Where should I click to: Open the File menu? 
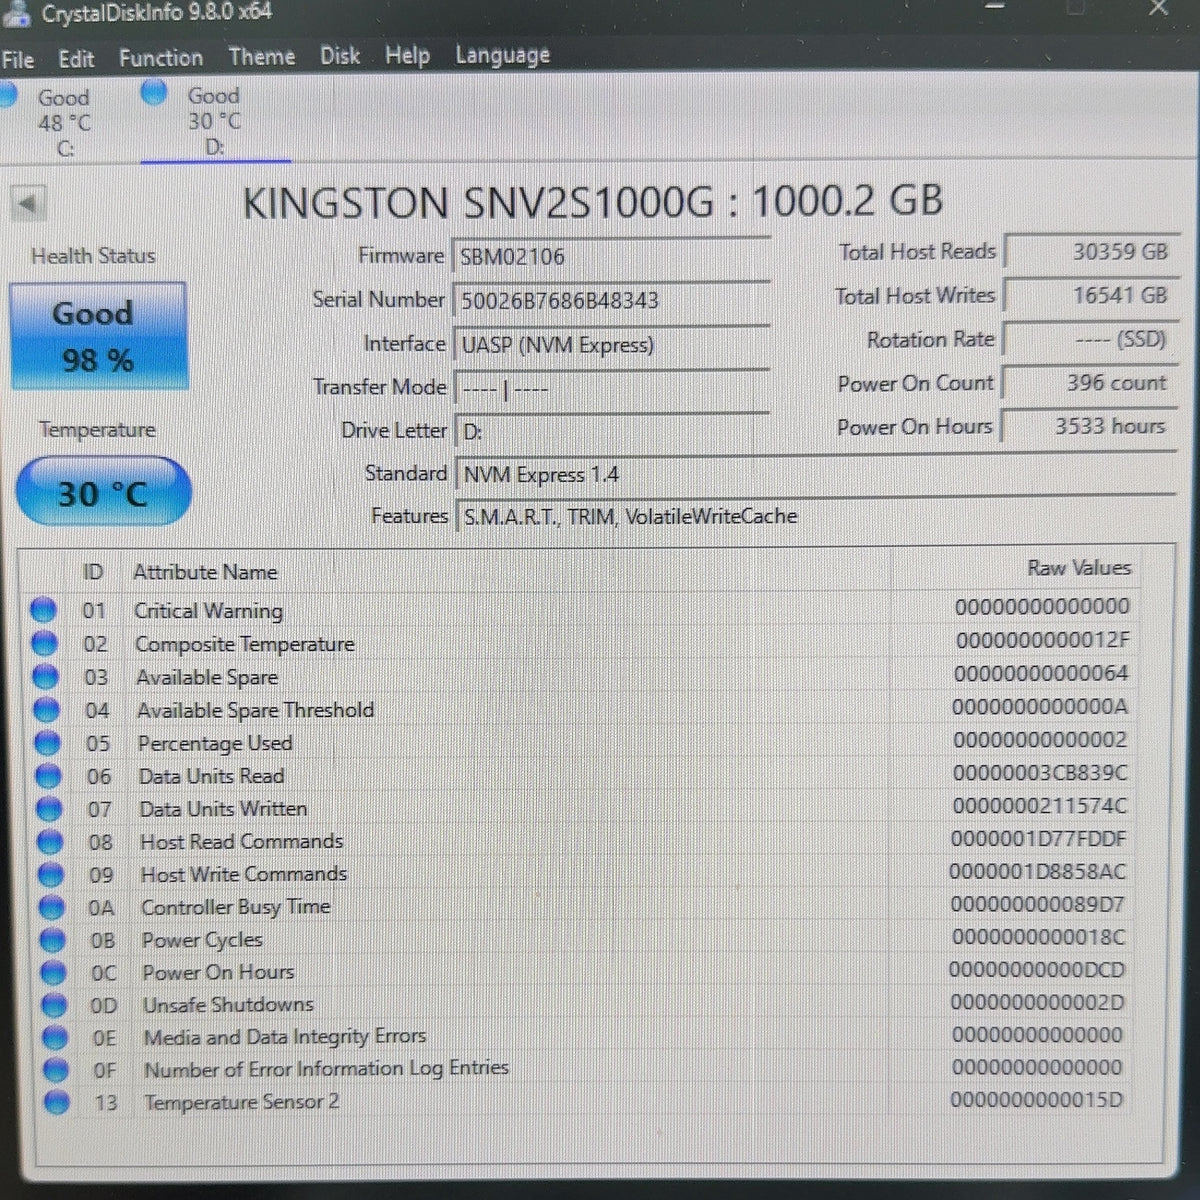[17, 60]
